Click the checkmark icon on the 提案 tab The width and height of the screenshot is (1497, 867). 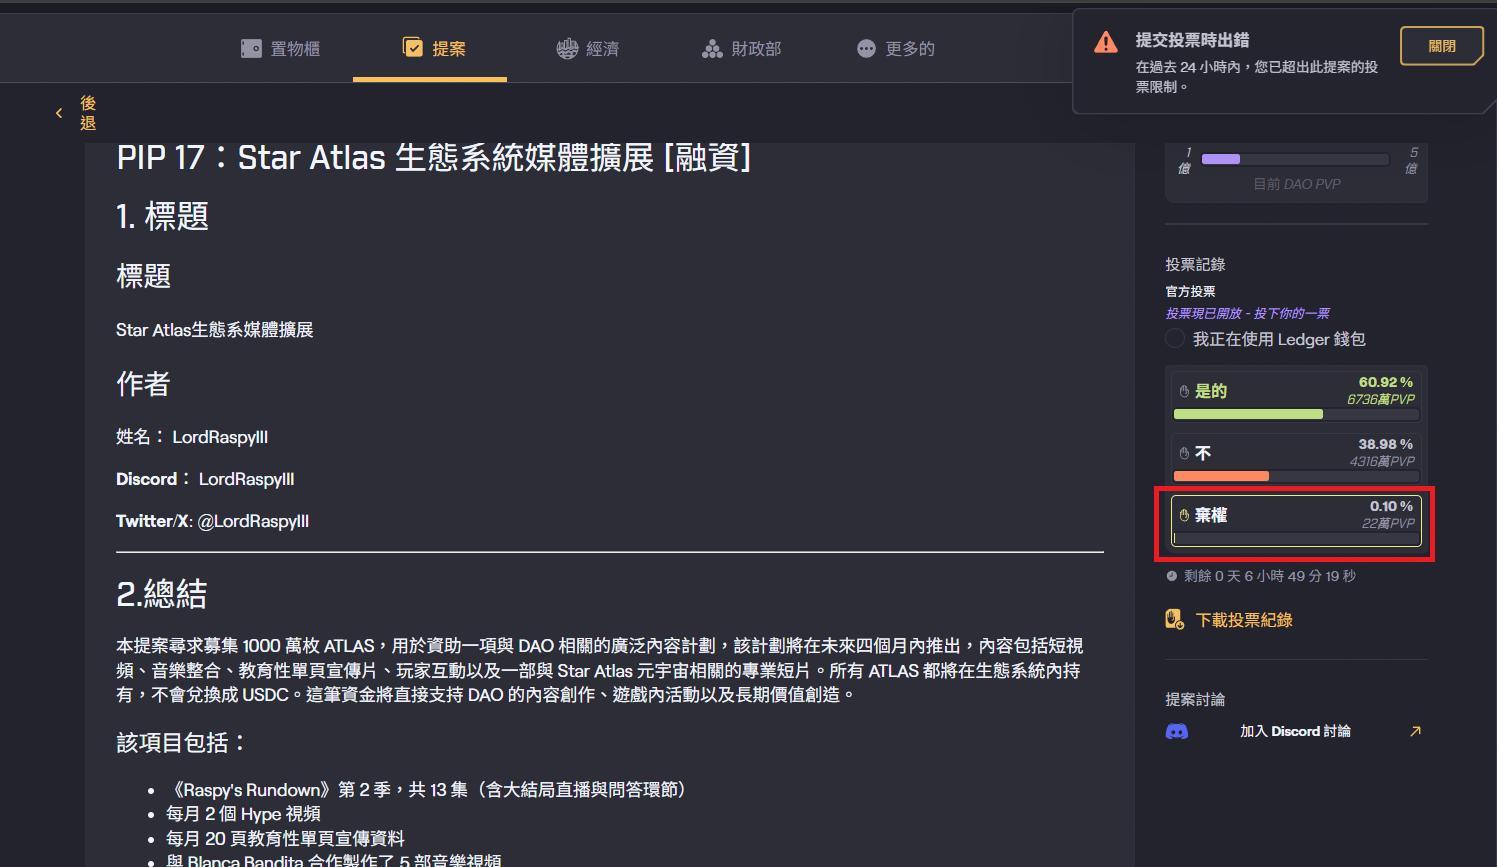412,47
